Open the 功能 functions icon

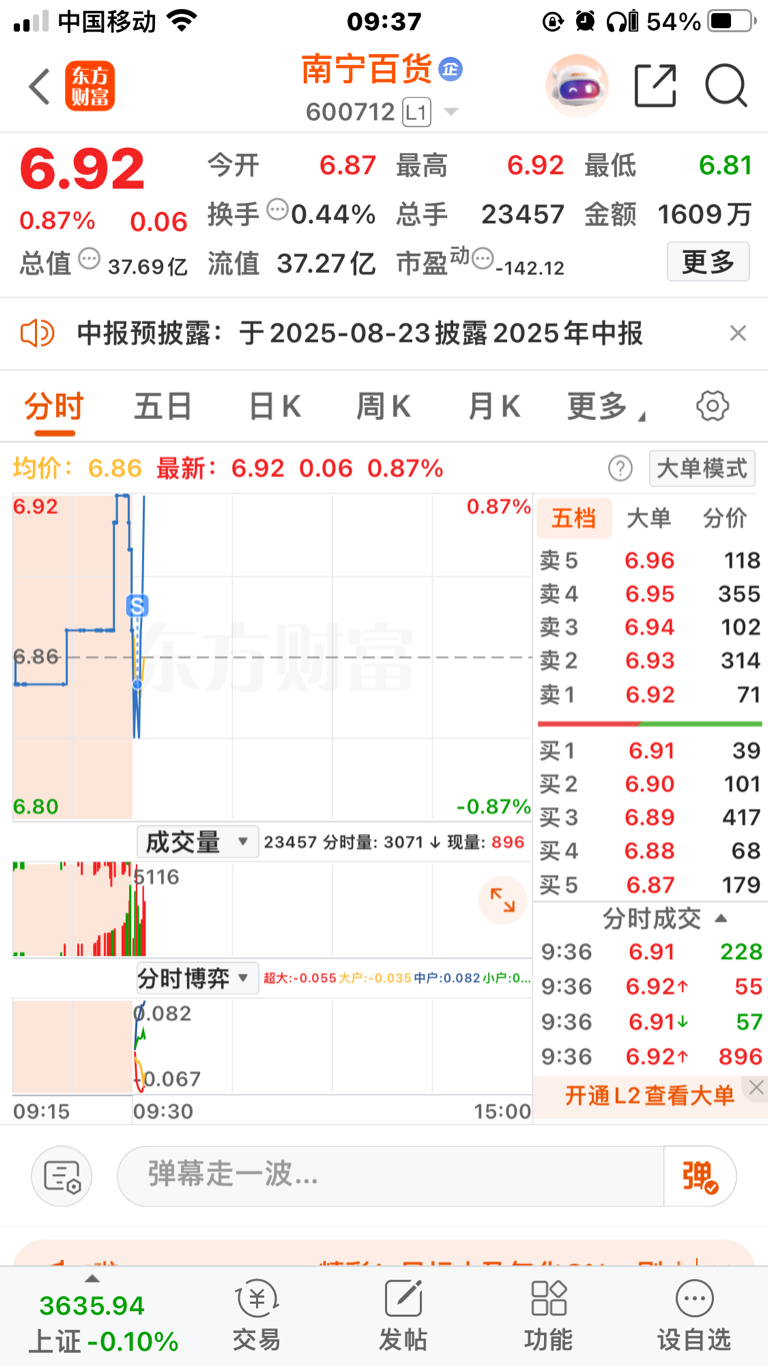[x=548, y=1315]
